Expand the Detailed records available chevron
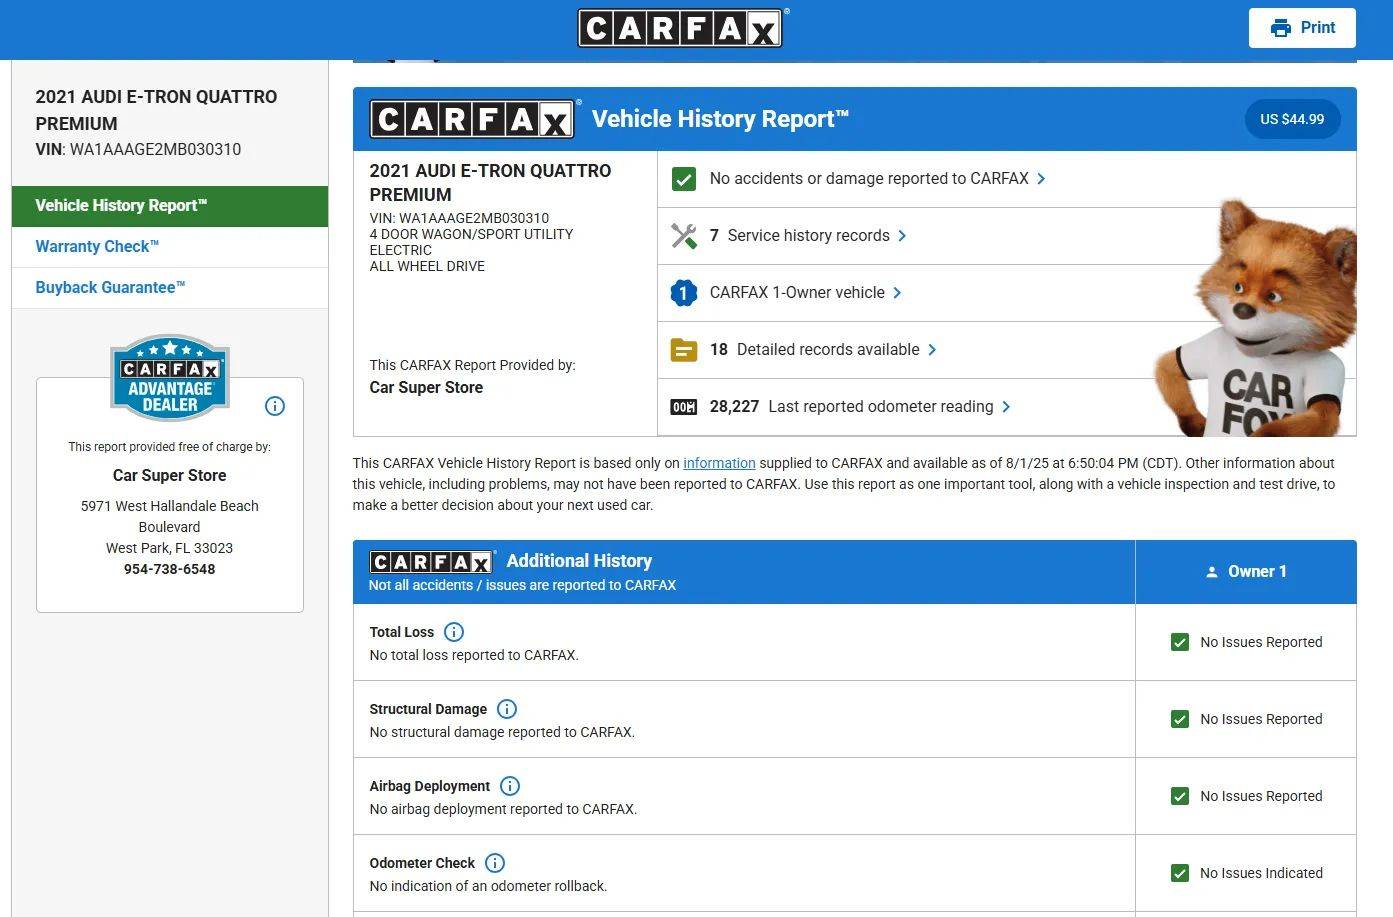 pyautogui.click(x=933, y=350)
